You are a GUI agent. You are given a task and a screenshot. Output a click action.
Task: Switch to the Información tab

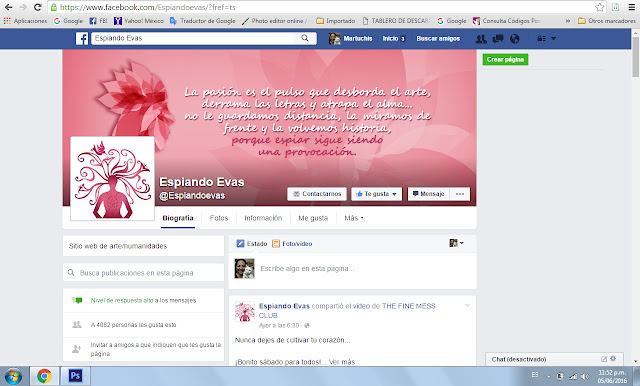(x=263, y=218)
